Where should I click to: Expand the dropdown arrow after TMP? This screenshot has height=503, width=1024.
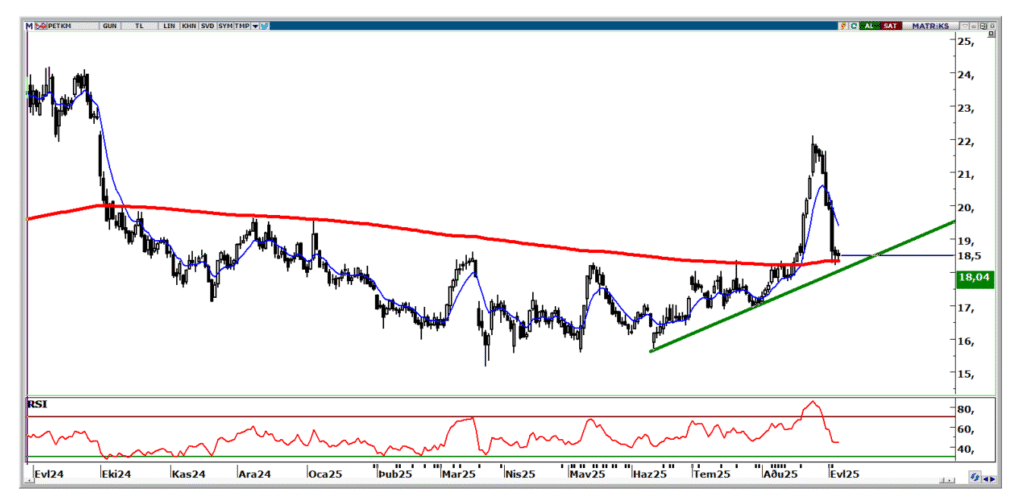click(255, 26)
